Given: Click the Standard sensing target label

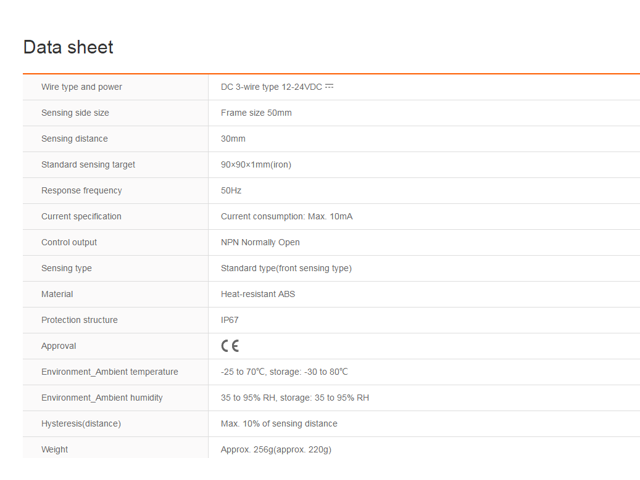Looking at the screenshot, I should (88, 165).
